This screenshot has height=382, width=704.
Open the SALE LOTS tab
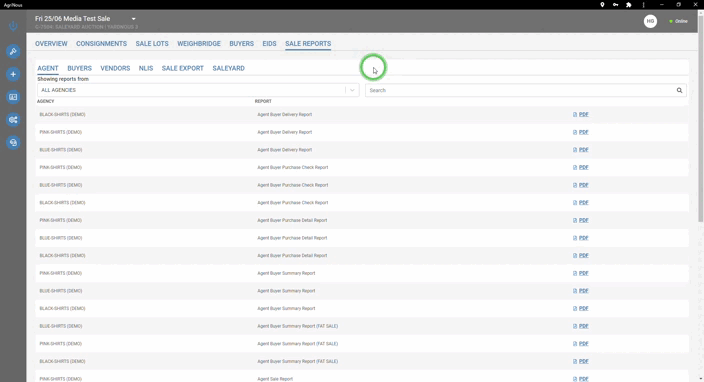point(152,44)
